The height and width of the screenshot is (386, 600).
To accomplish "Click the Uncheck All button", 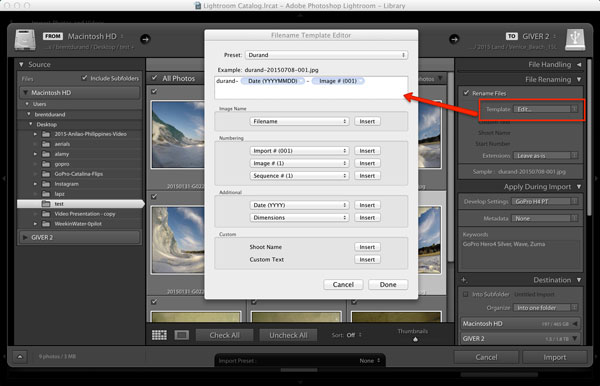I will click(288, 335).
